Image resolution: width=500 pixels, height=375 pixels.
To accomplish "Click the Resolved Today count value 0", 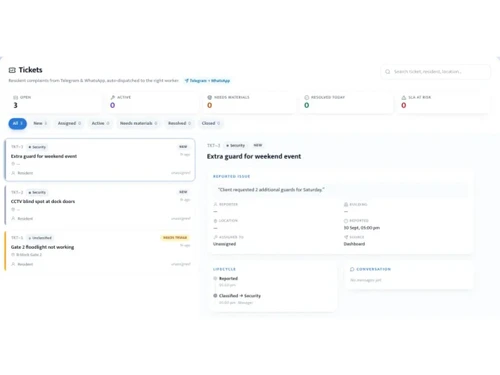I will (307, 105).
